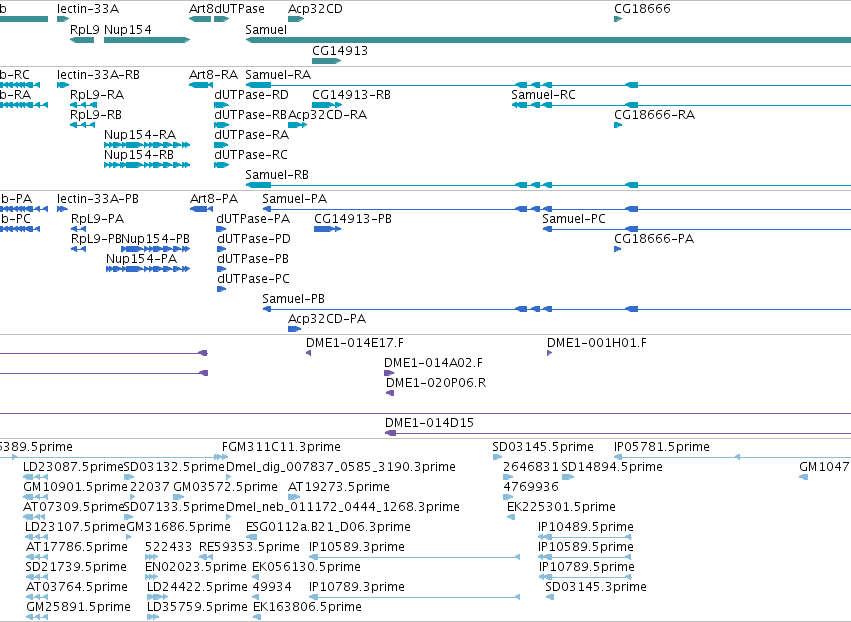The width and height of the screenshot is (851, 622).
Task: Select the Nup154-PA protein label
Action: click(142, 258)
